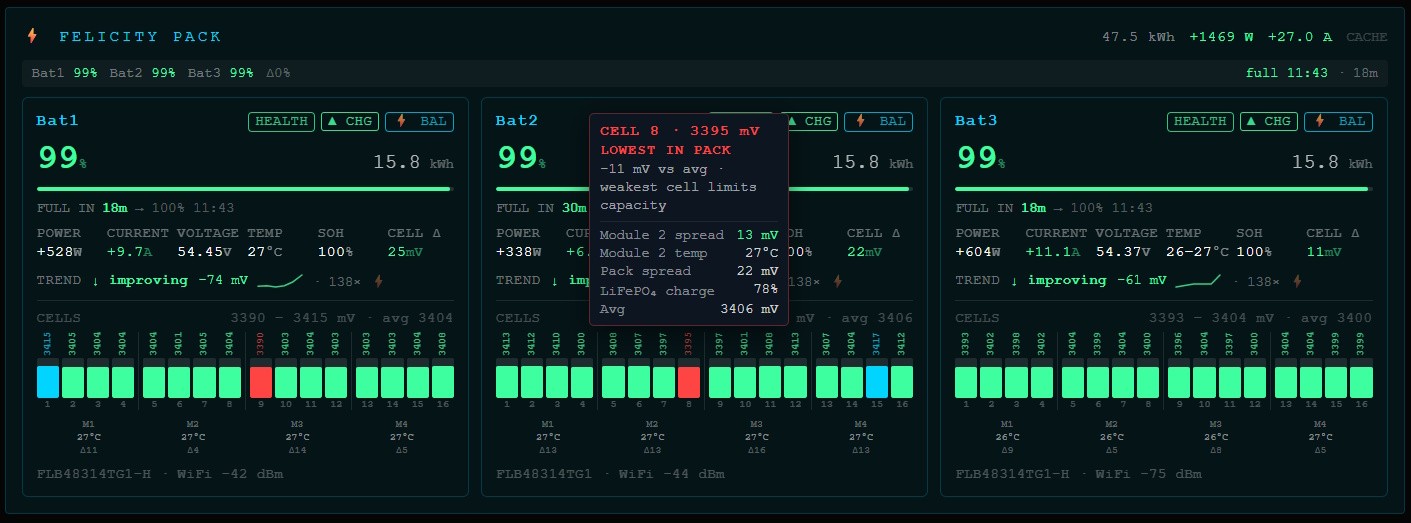Image resolution: width=1411 pixels, height=523 pixels.
Task: Click the Bat3 charge progress bar
Action: [1164, 188]
